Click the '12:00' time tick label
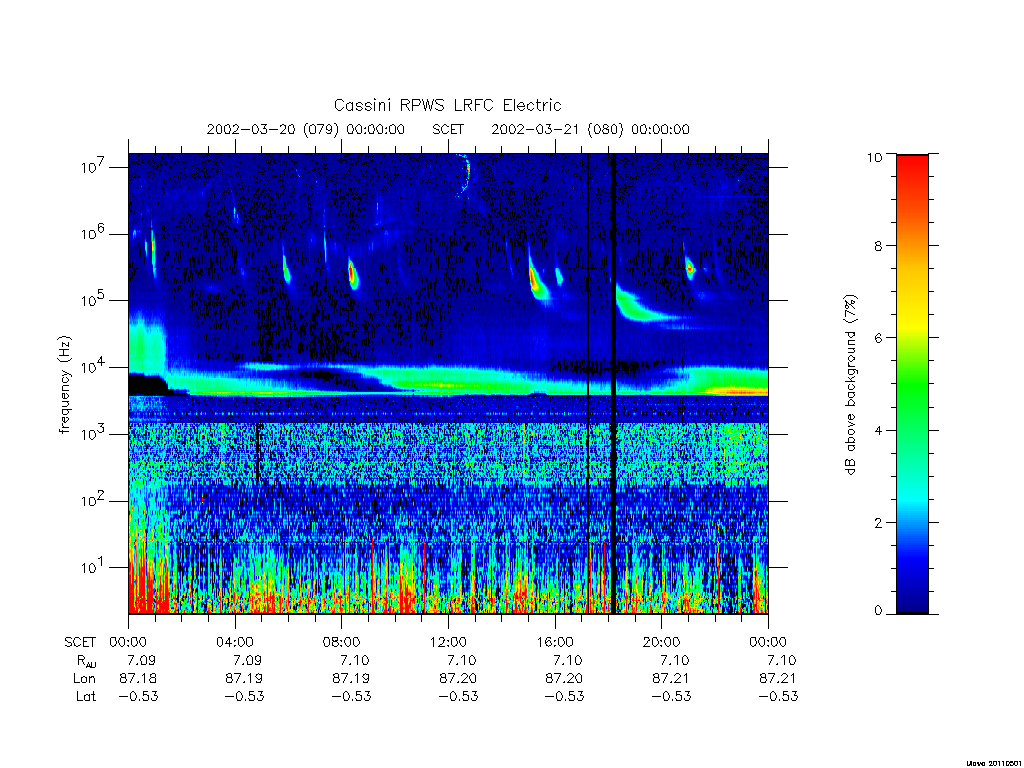The height and width of the screenshot is (768, 1024). (x=448, y=643)
